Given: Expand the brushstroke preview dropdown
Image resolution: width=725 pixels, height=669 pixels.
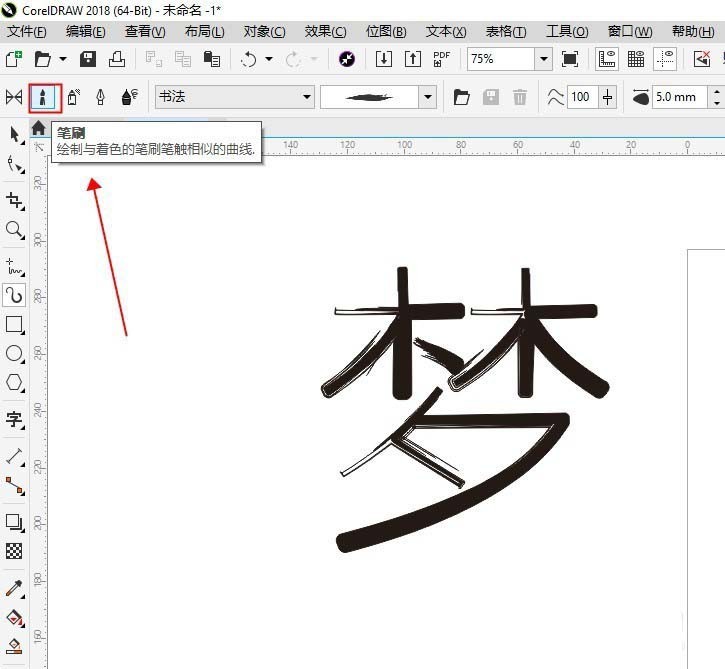Looking at the screenshot, I should click(x=428, y=97).
